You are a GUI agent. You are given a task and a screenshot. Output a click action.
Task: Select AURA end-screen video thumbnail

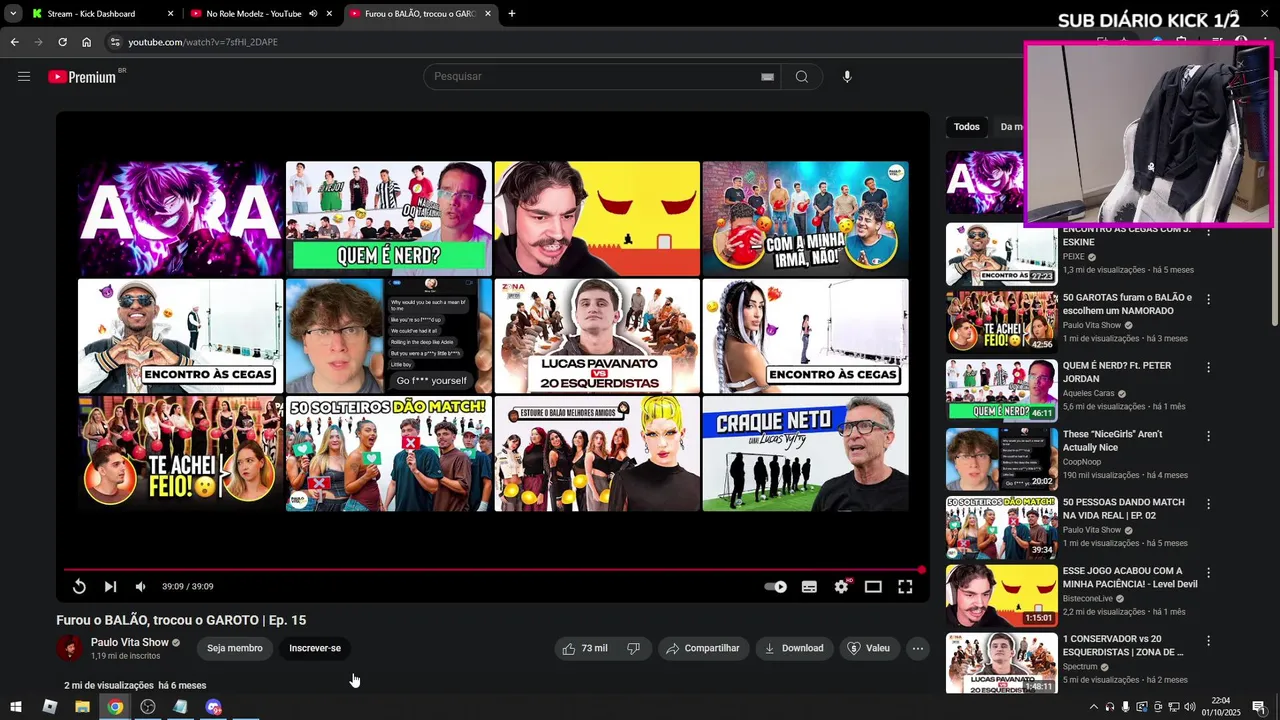tap(181, 218)
